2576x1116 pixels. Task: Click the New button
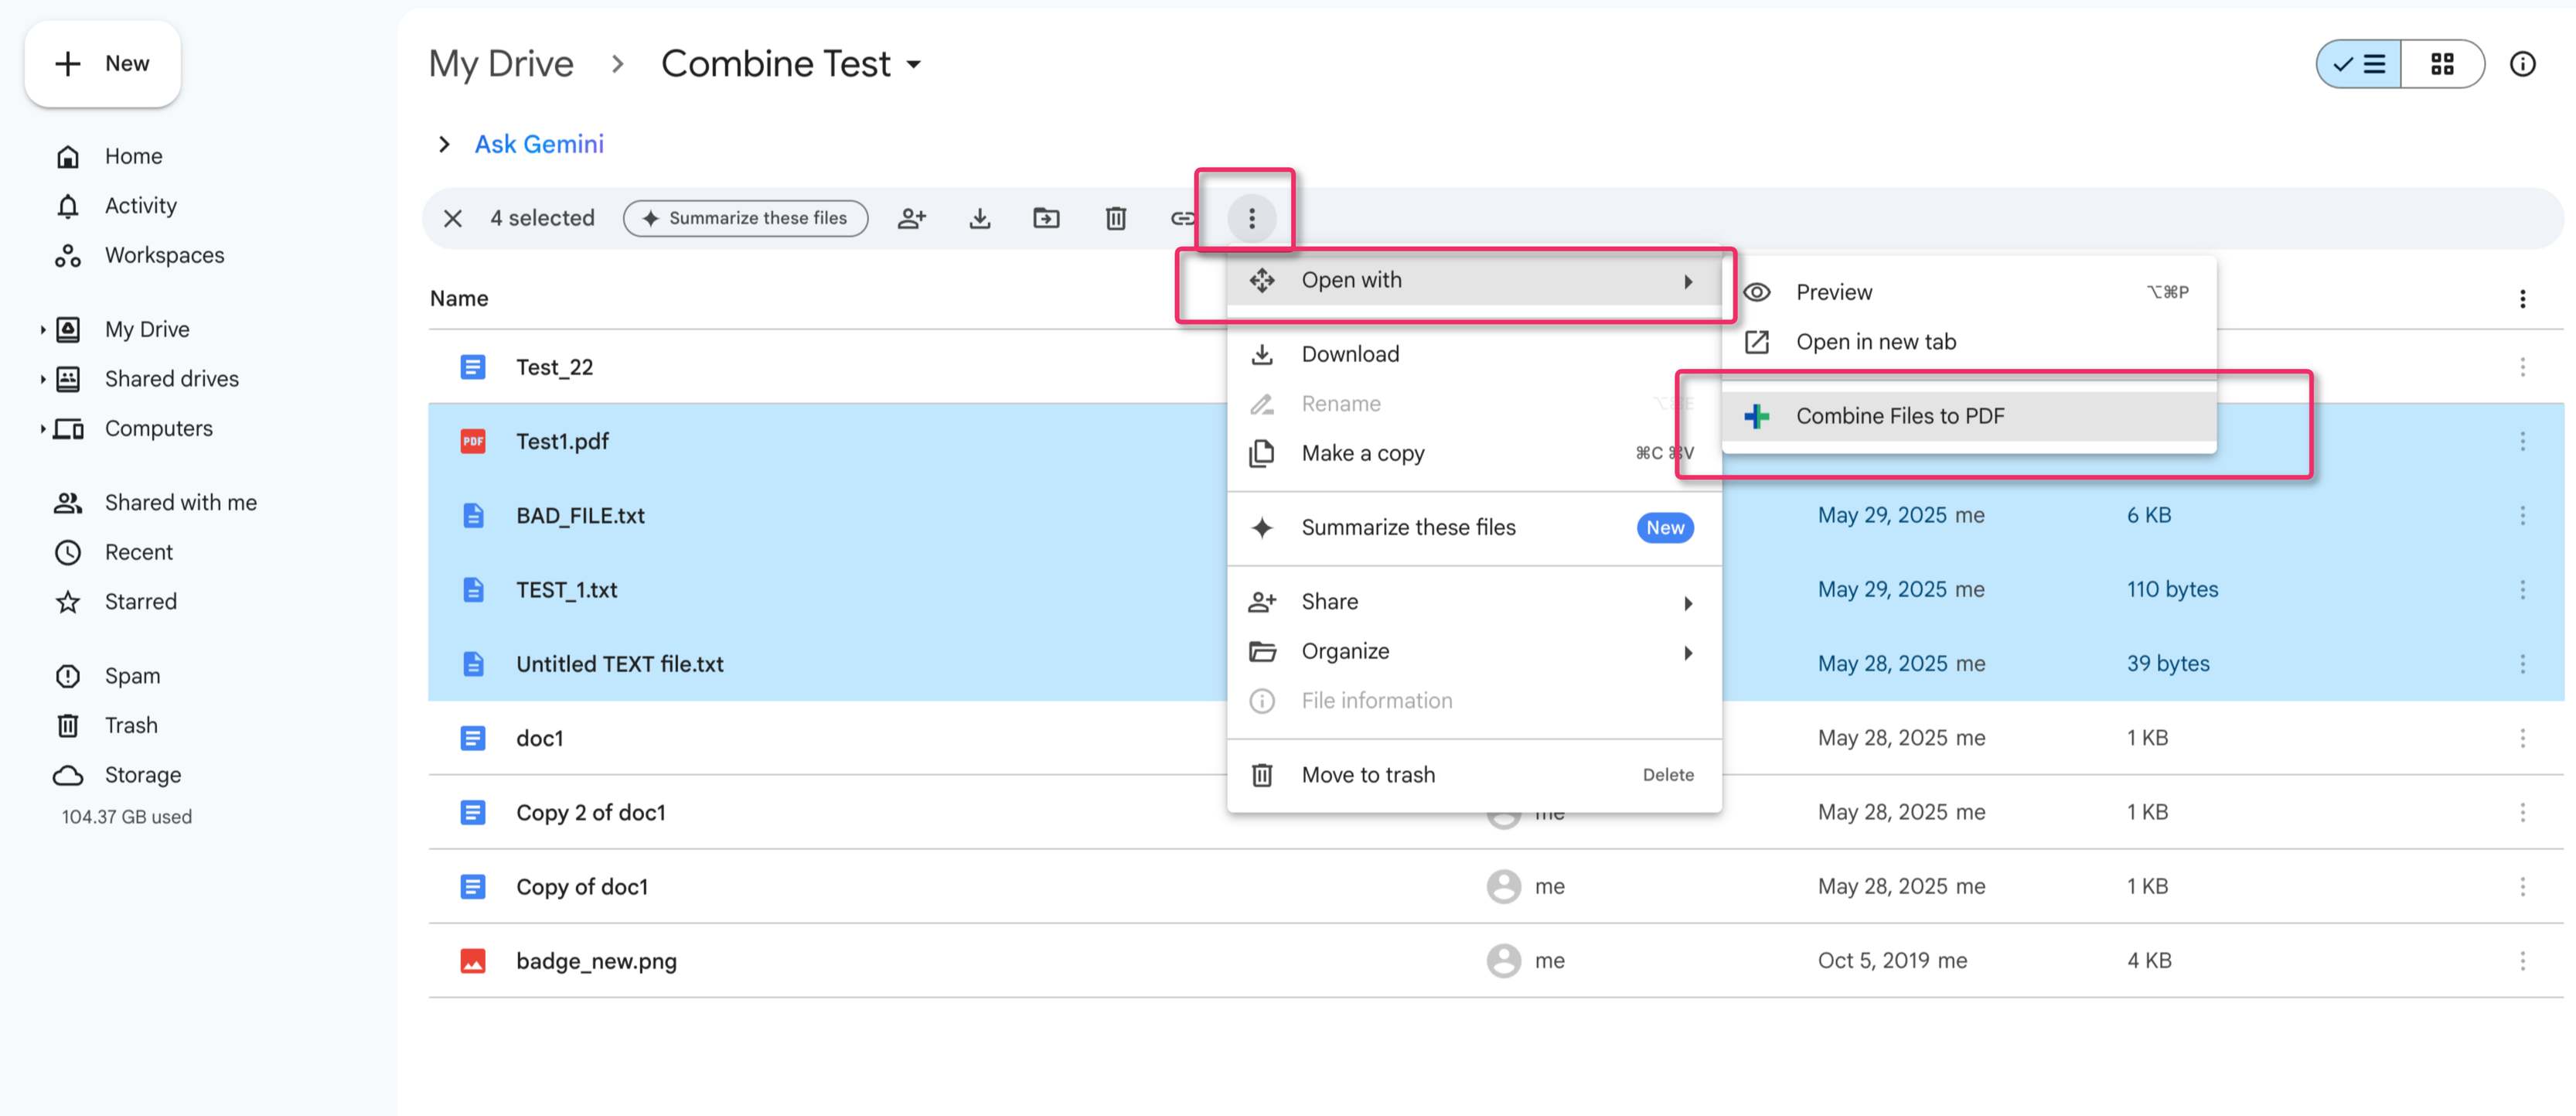(x=102, y=64)
